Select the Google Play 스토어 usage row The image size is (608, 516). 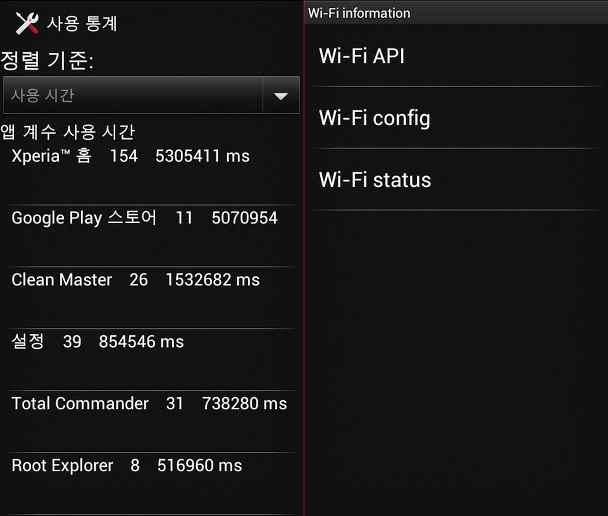coord(151,236)
